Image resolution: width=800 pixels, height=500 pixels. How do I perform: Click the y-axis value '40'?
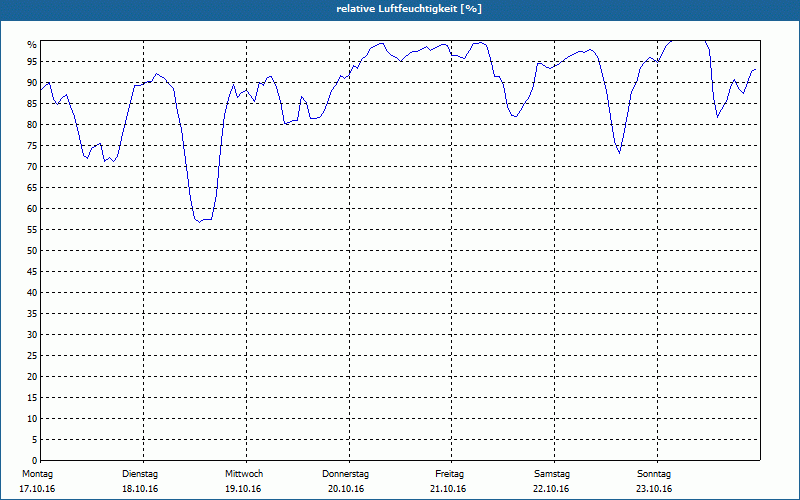pos(32,293)
